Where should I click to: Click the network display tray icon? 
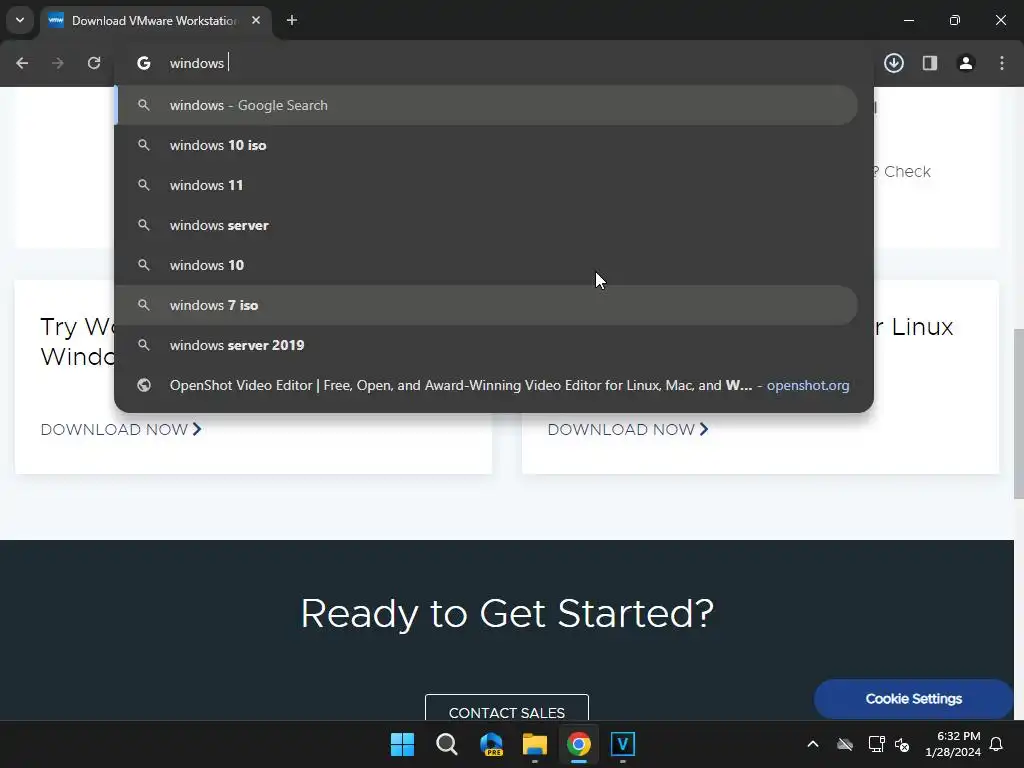click(876, 744)
